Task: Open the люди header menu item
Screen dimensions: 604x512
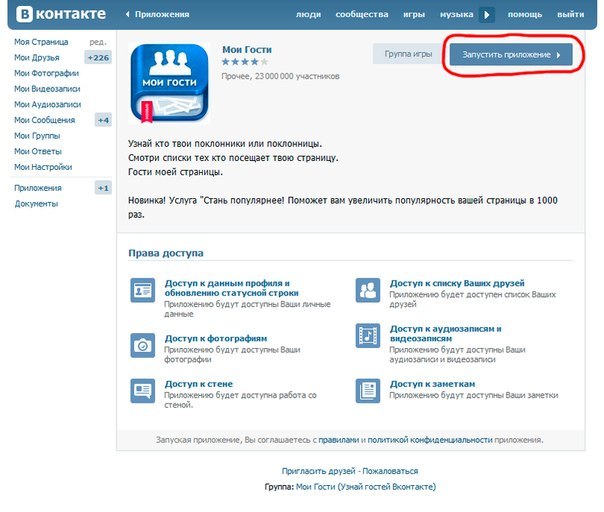Action: pos(310,15)
